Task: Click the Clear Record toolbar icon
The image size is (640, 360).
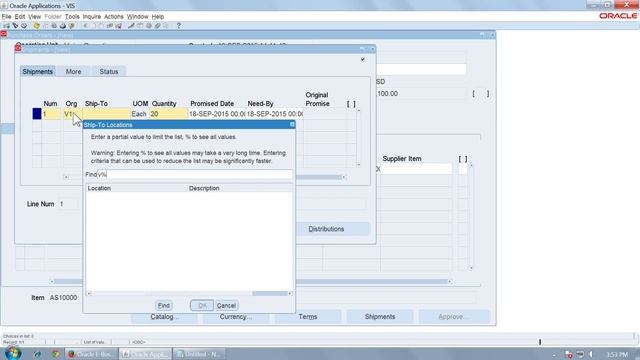Action: (x=110, y=26)
